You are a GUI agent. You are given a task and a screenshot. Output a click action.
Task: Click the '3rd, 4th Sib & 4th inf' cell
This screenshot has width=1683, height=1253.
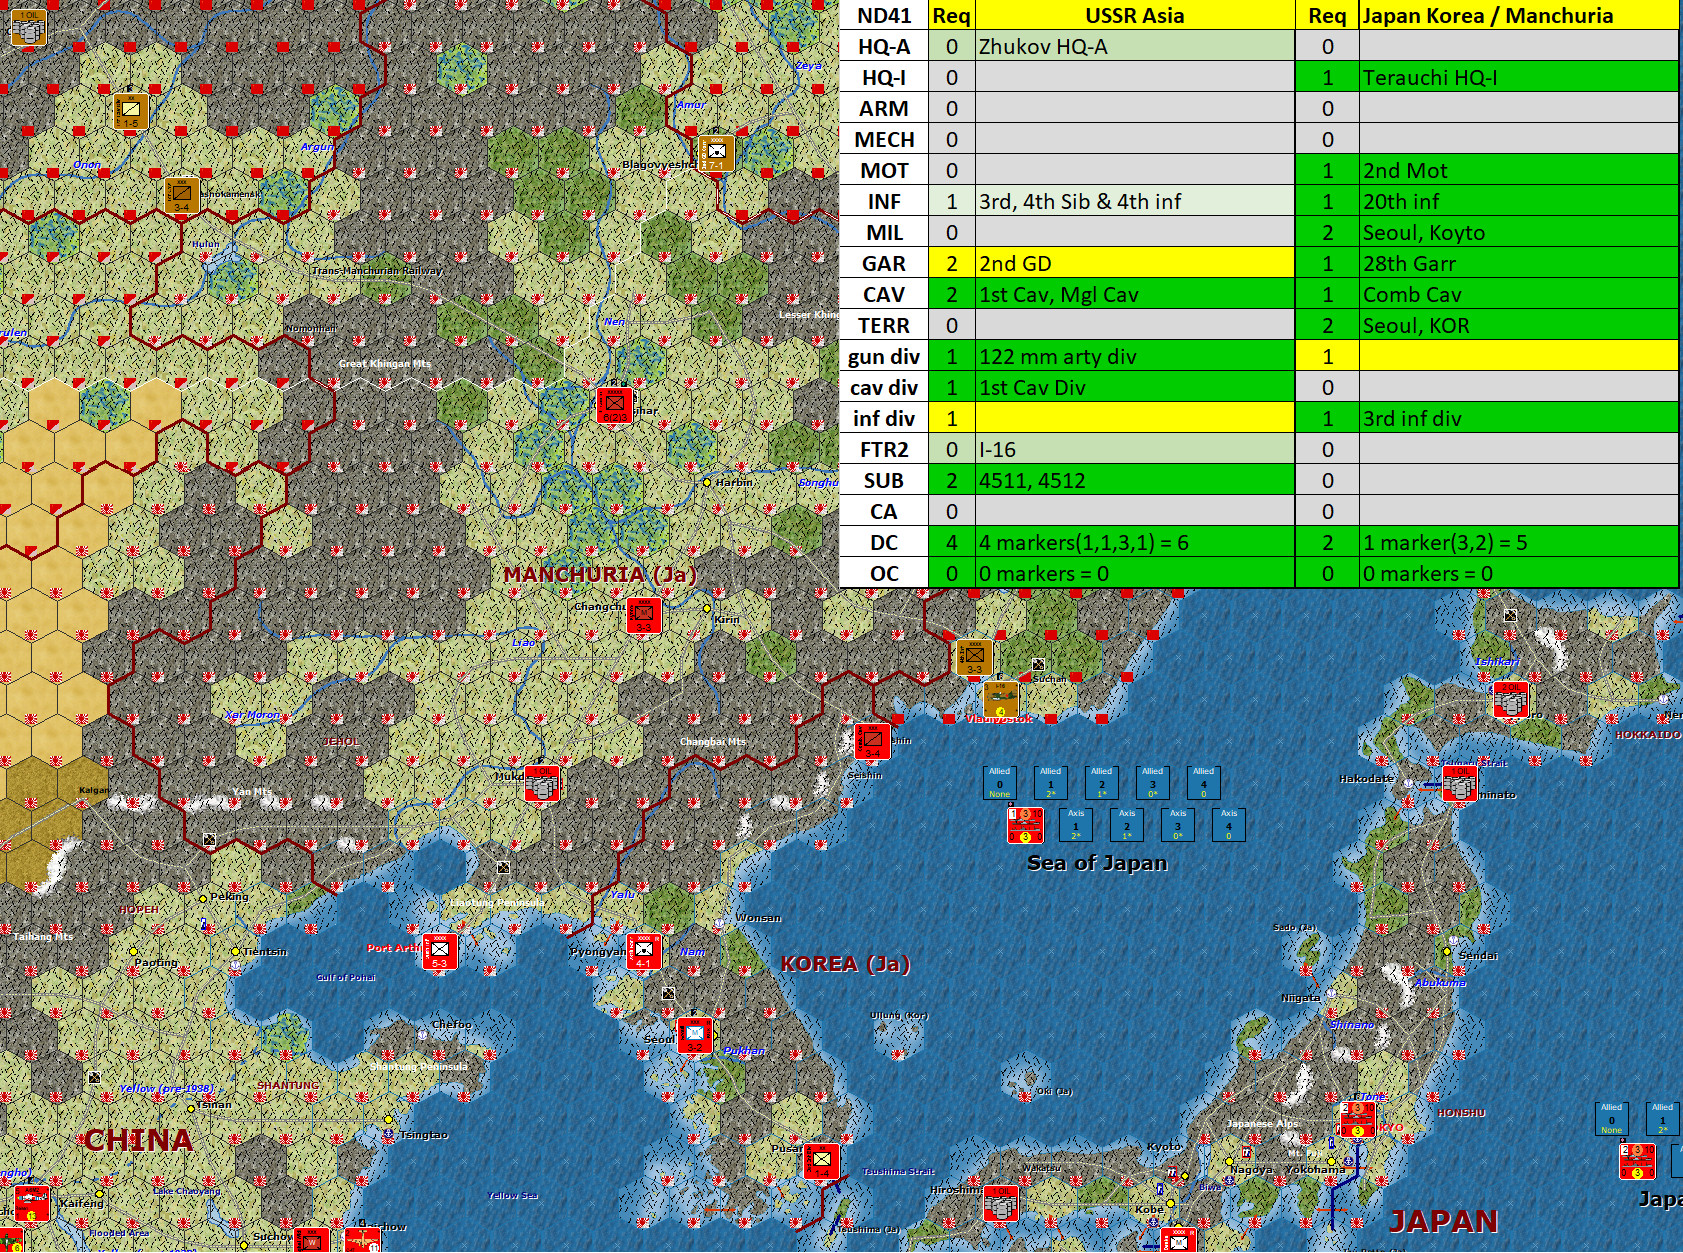(x=1135, y=201)
